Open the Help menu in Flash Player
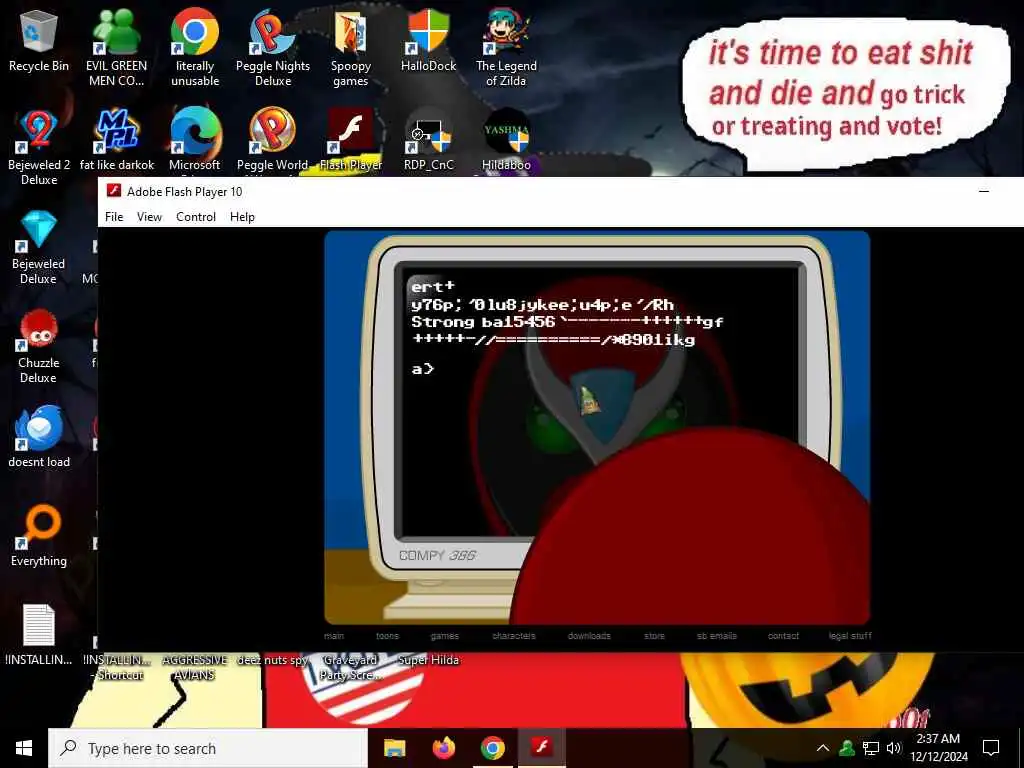 pos(242,217)
